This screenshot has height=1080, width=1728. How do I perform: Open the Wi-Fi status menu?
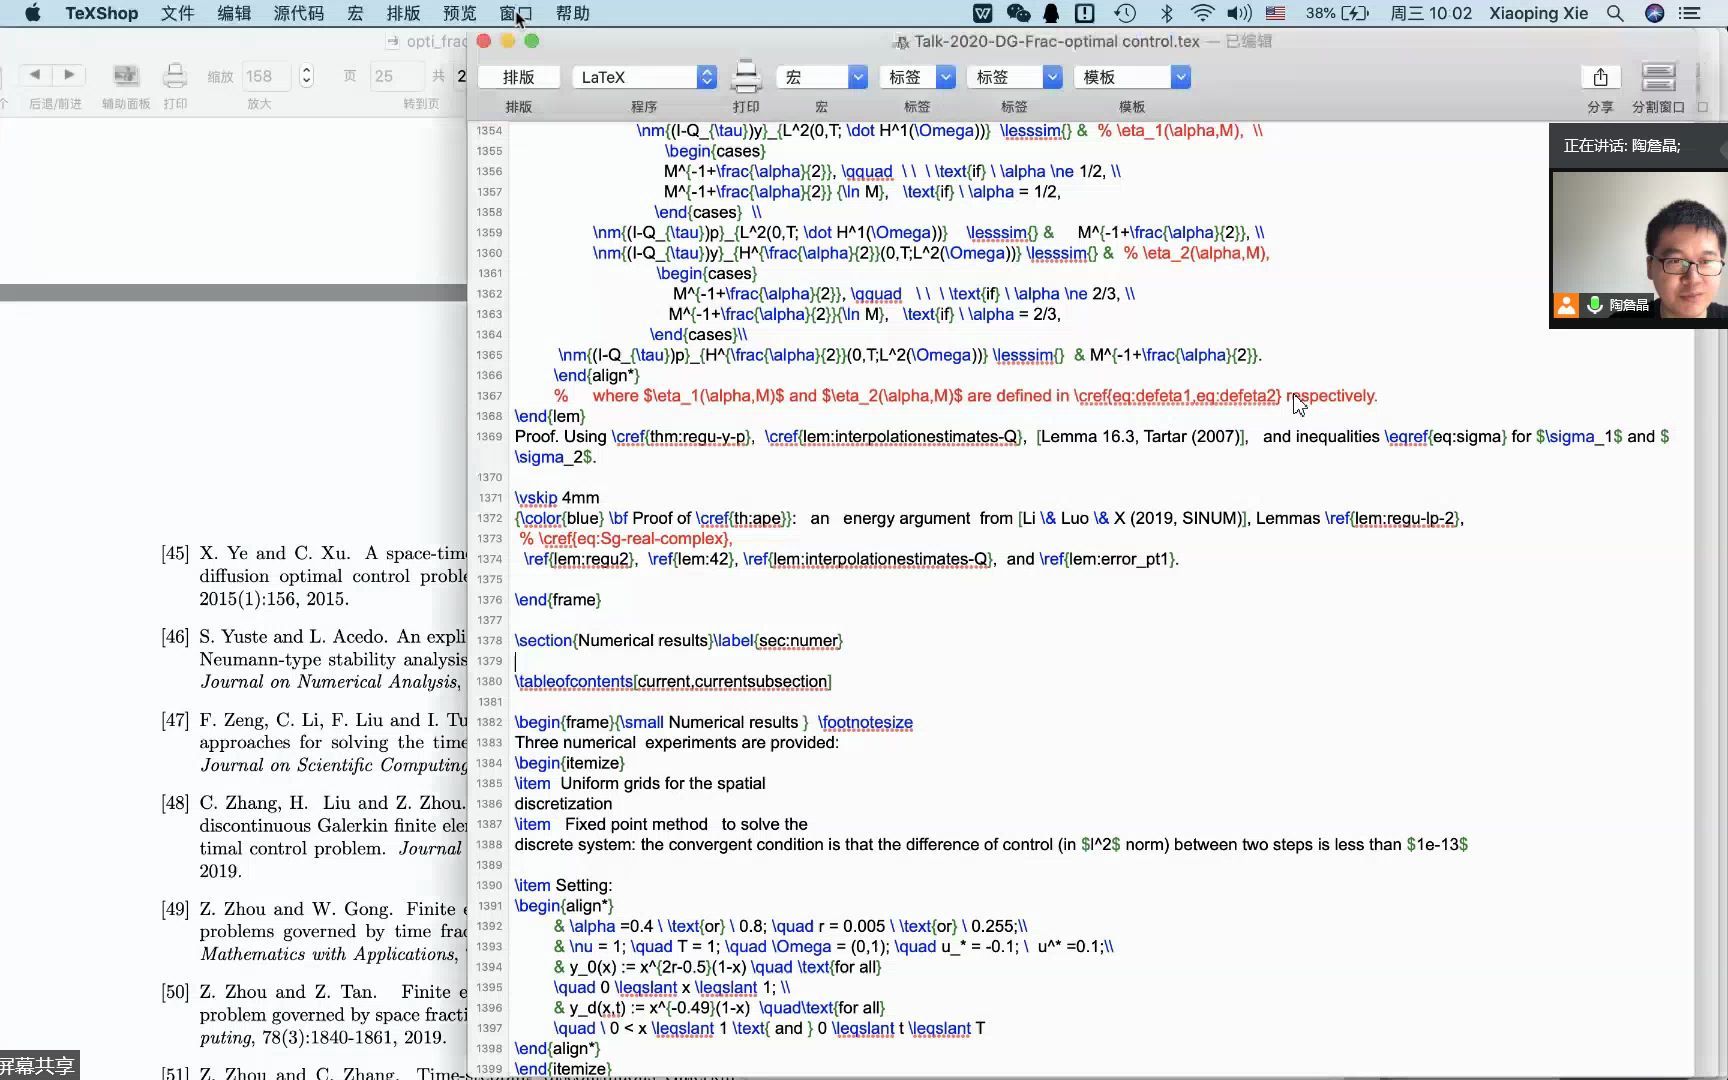click(1203, 13)
